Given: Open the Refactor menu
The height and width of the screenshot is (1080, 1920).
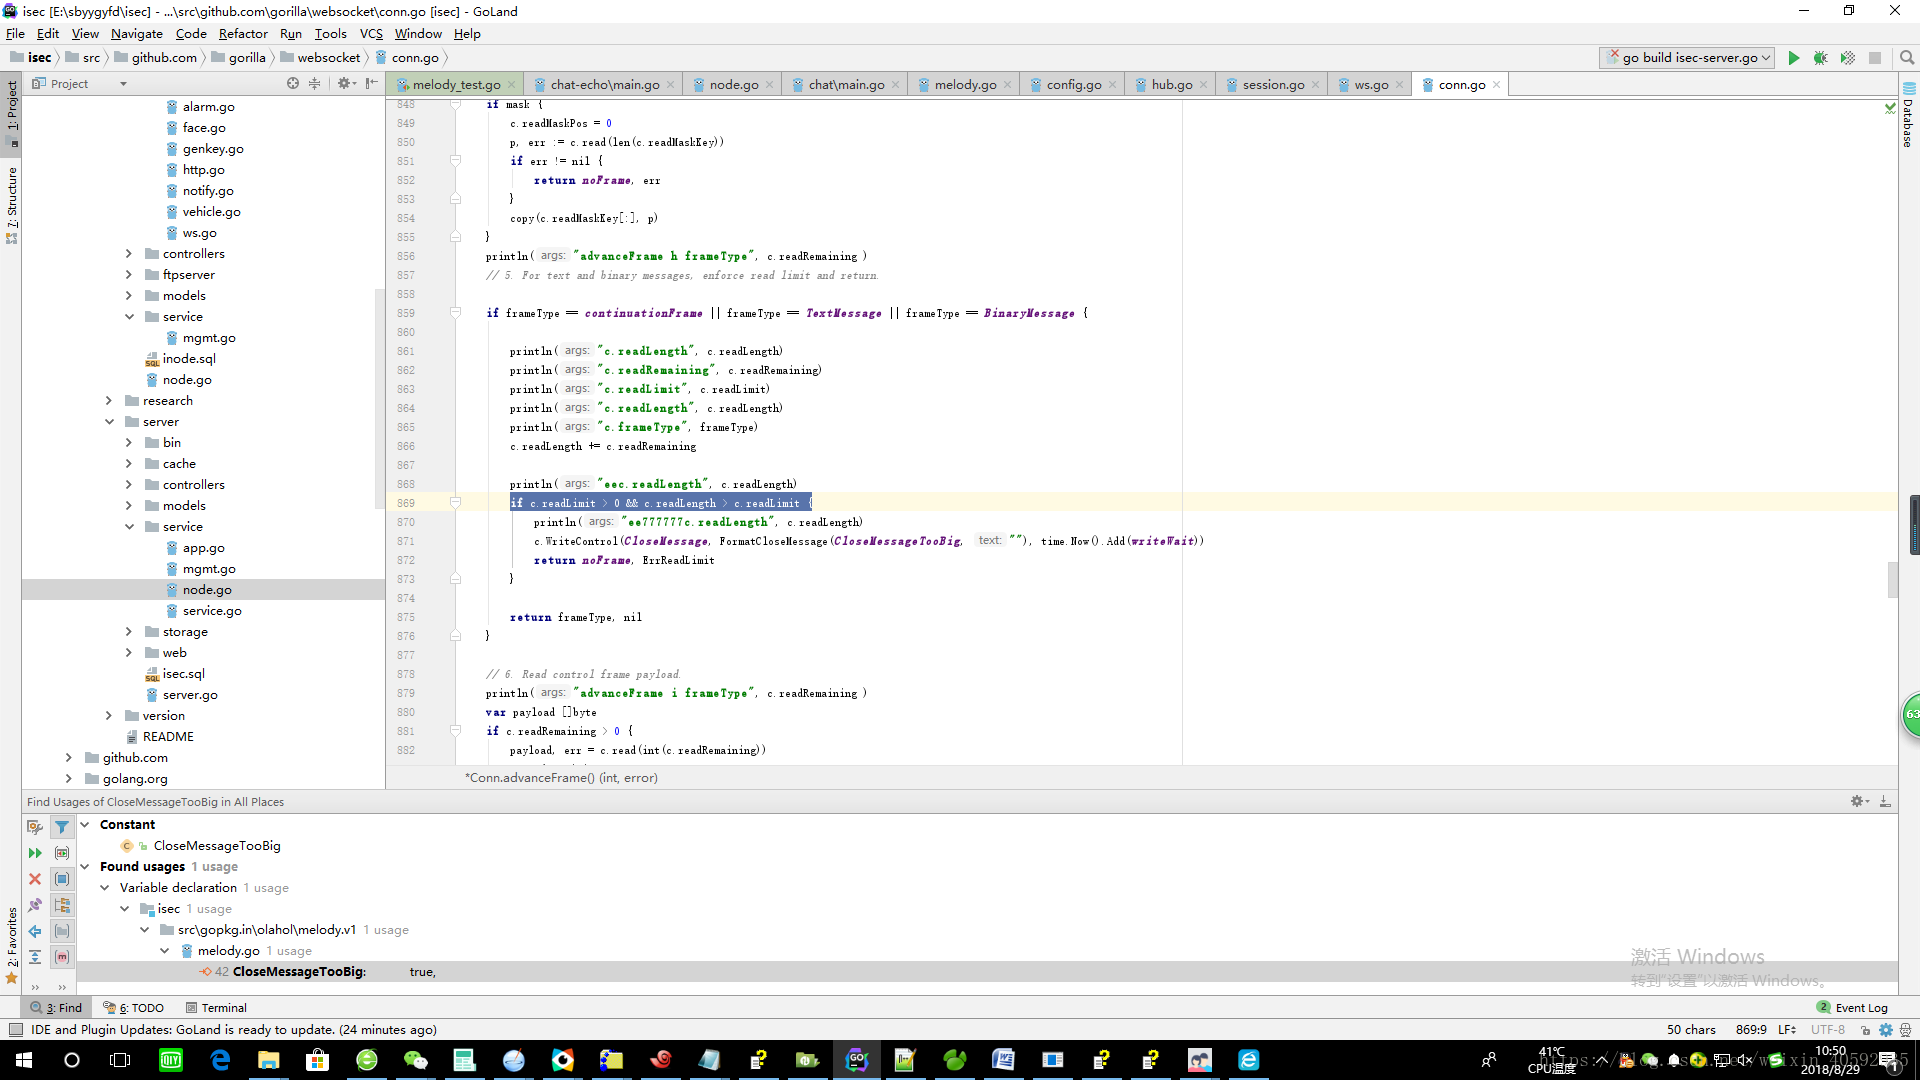Looking at the screenshot, I should tap(243, 34).
